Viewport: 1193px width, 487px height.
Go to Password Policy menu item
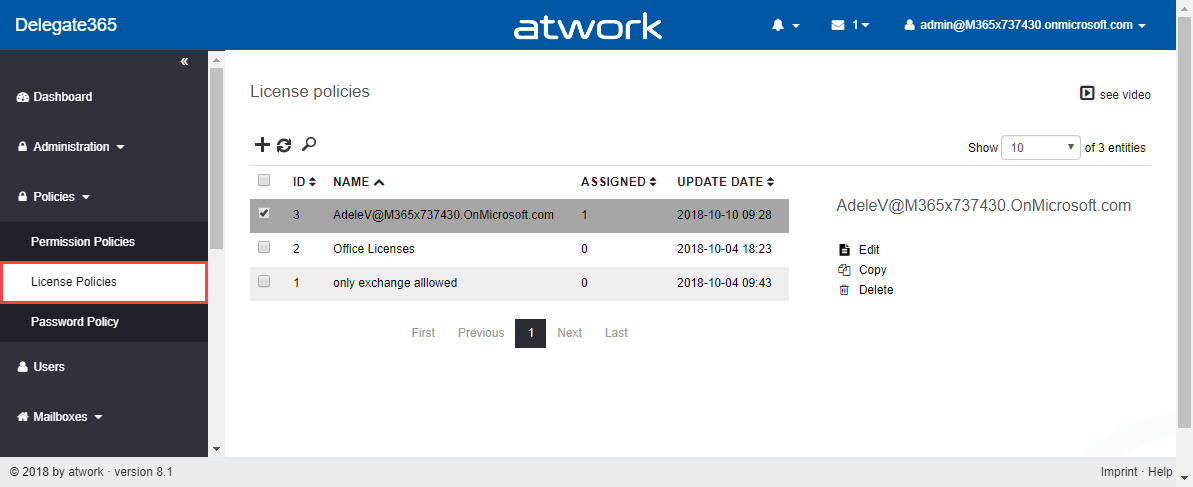pyautogui.click(x=75, y=322)
